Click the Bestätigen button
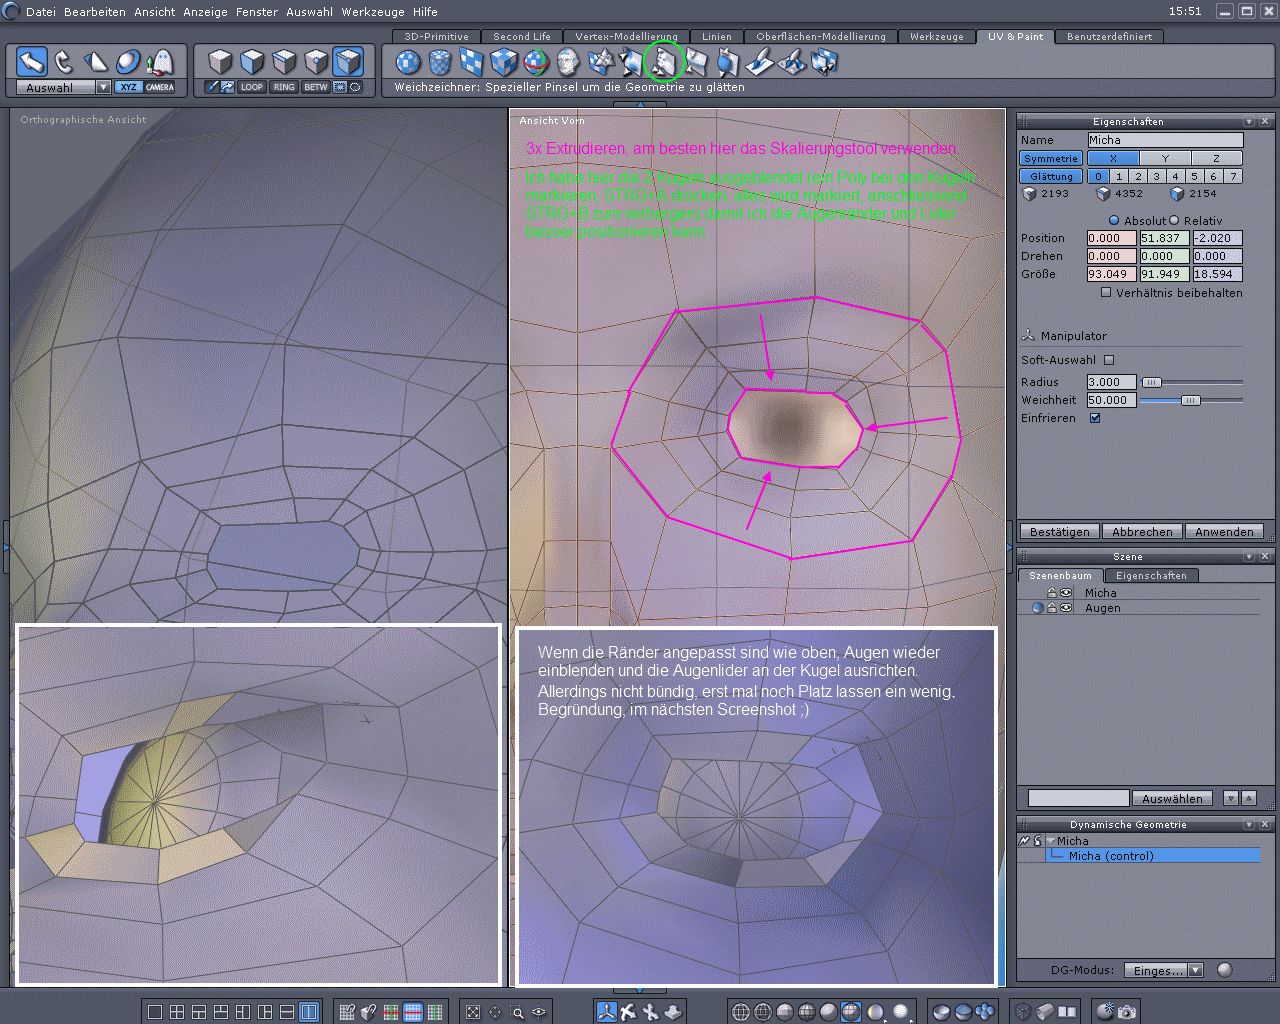The width and height of the screenshot is (1280, 1024). [x=1059, y=532]
